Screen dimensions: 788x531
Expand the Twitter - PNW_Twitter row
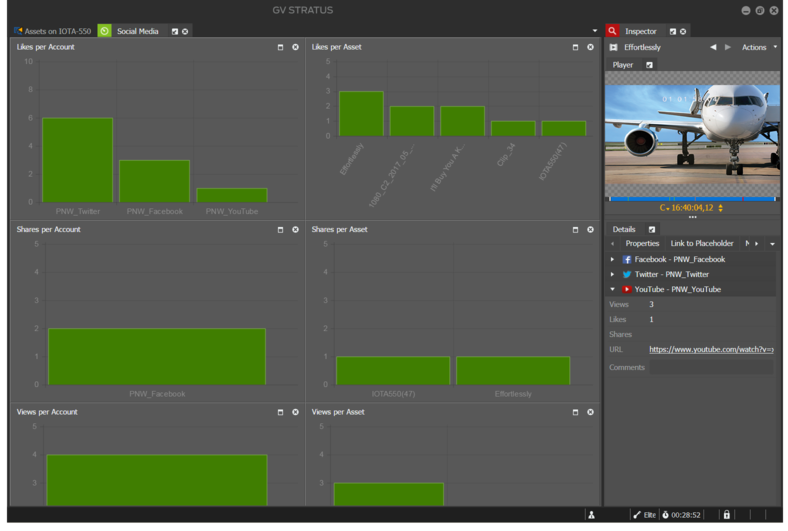click(x=612, y=275)
